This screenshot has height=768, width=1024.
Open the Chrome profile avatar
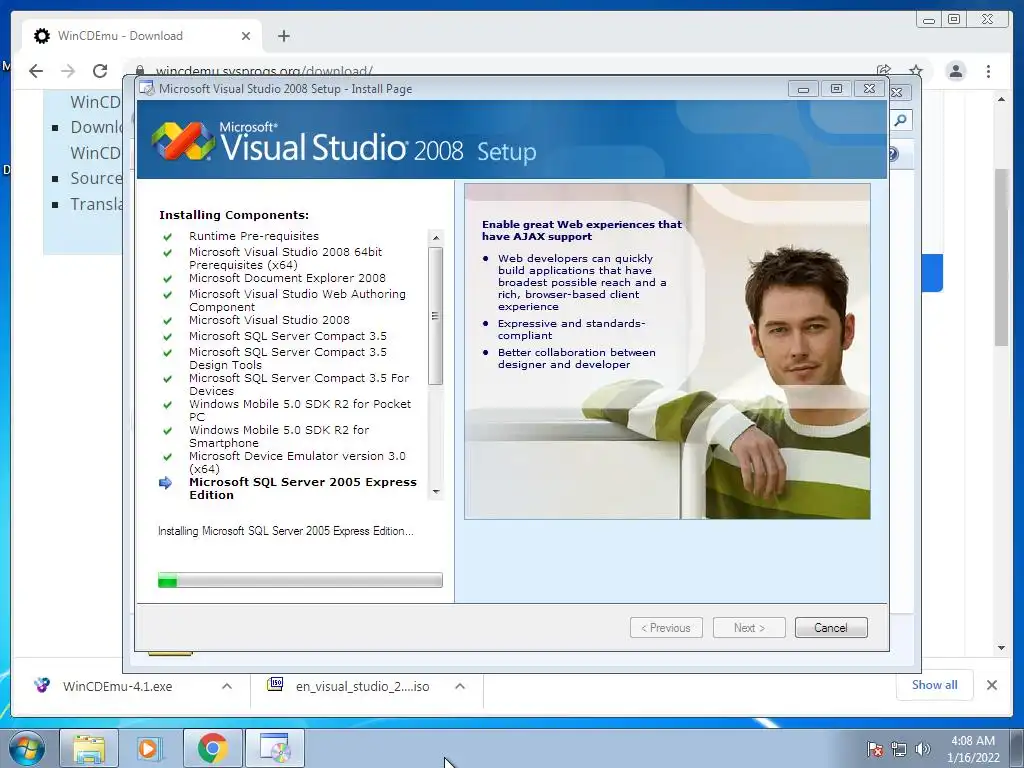pyautogui.click(x=956, y=71)
